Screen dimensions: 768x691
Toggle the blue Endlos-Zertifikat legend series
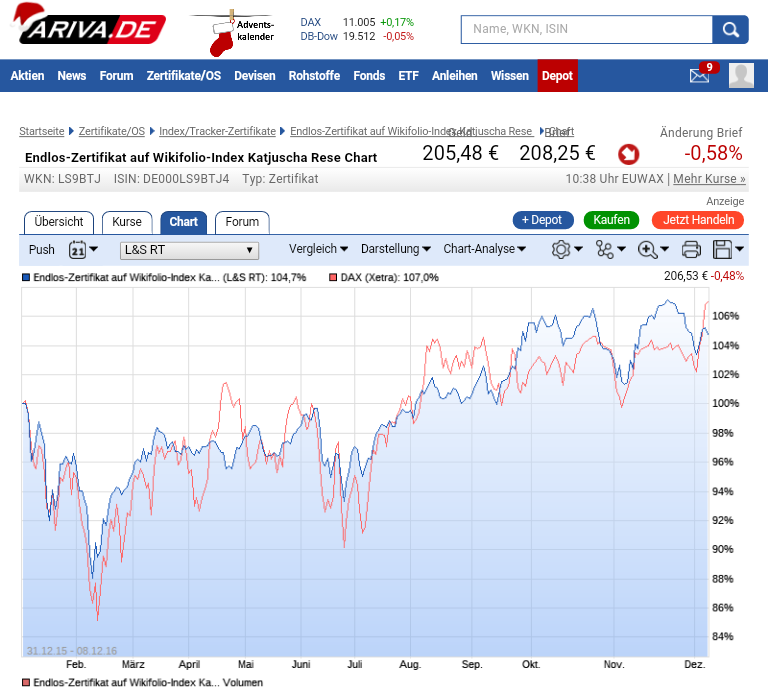[x=26, y=277]
